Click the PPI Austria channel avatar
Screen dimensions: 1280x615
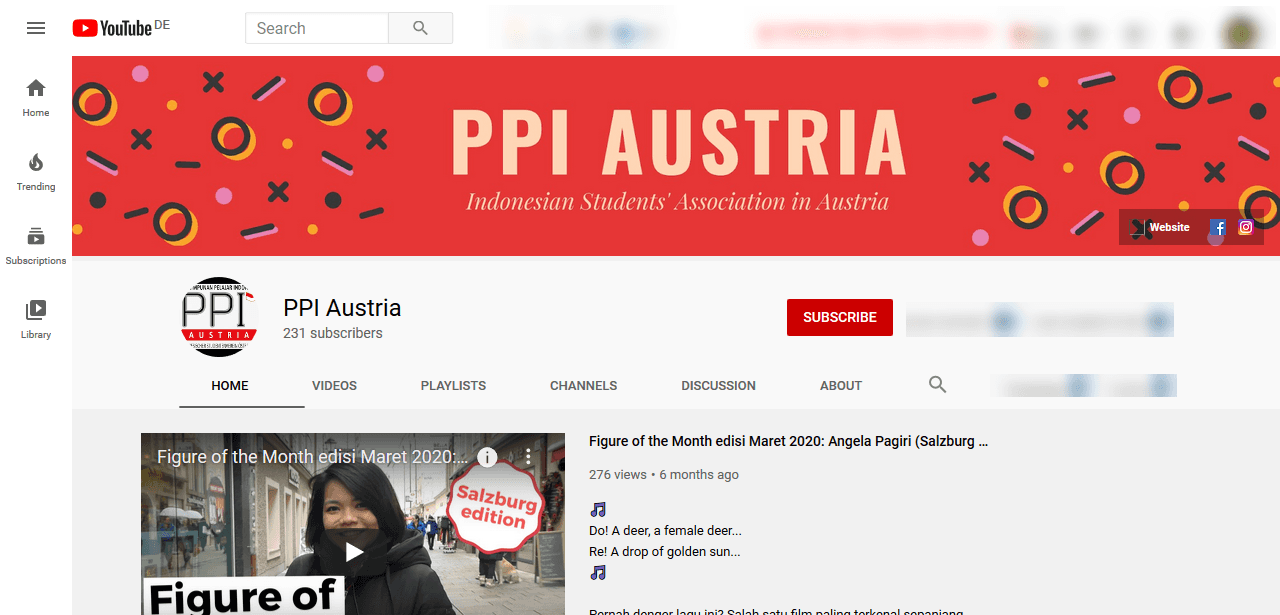(x=220, y=317)
